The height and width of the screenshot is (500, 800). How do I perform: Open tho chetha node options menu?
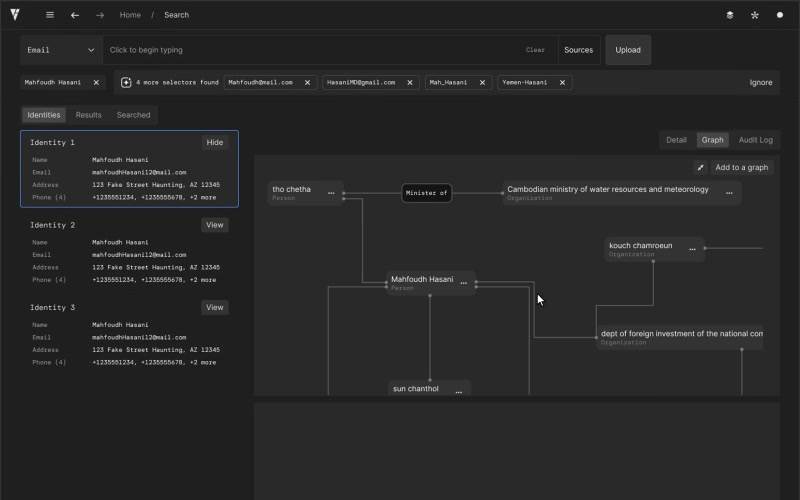coord(331,193)
